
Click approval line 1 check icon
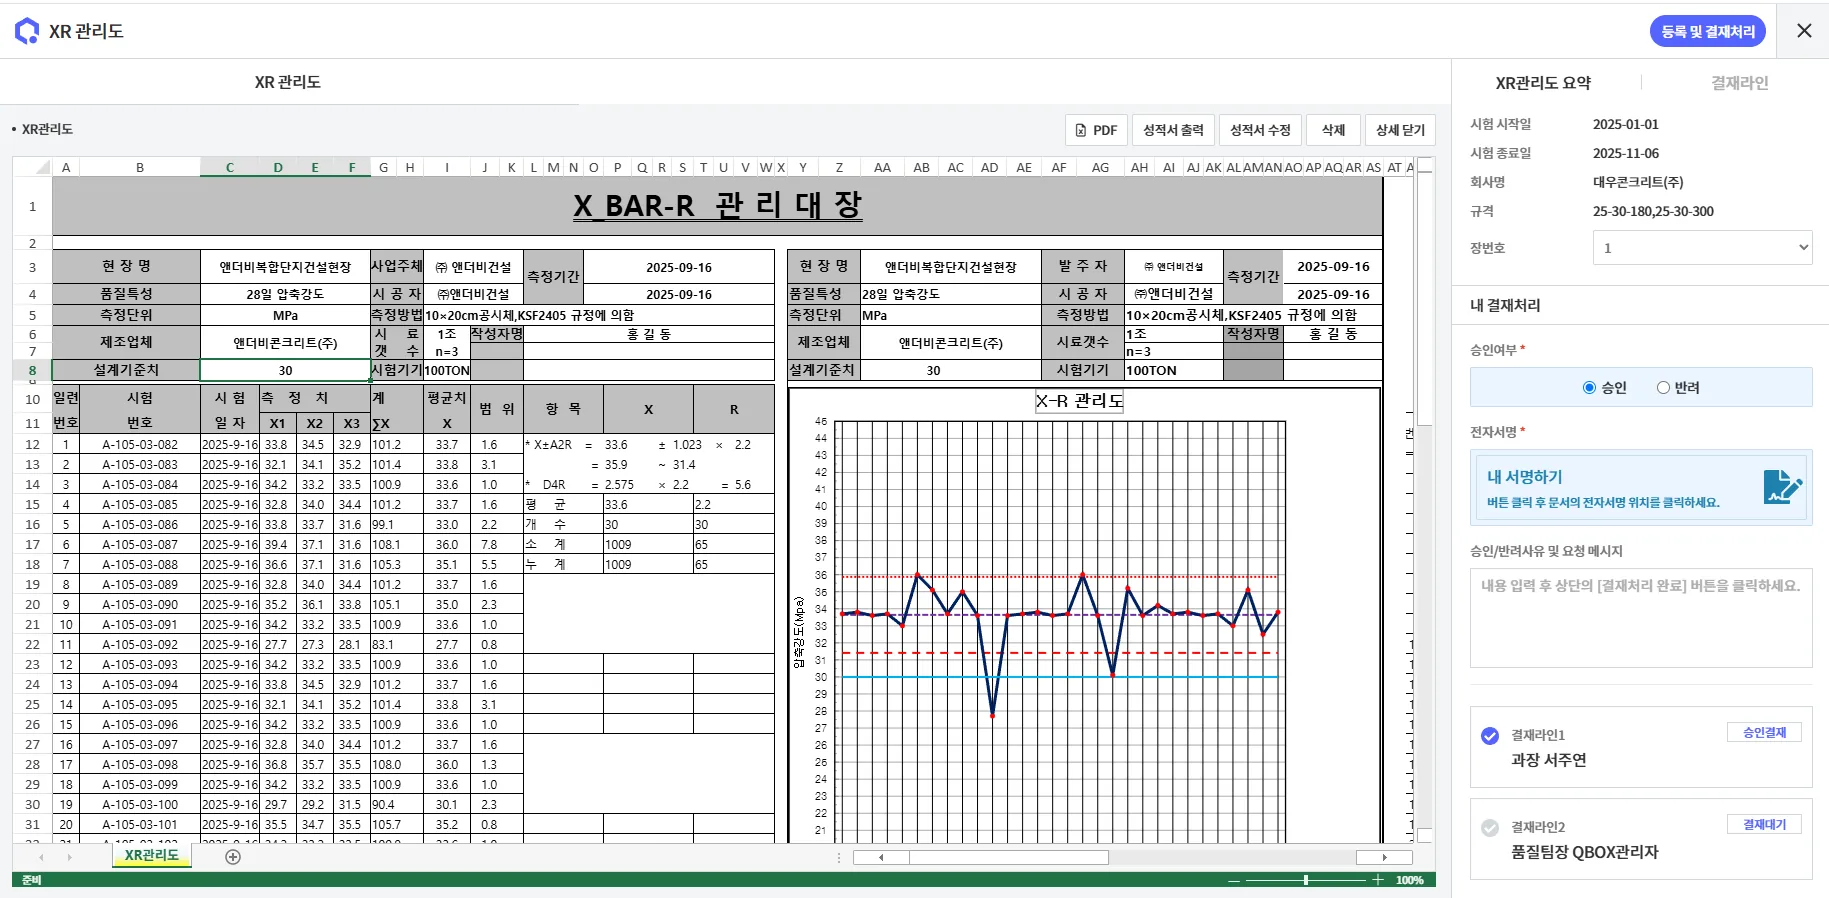[x=1490, y=736]
